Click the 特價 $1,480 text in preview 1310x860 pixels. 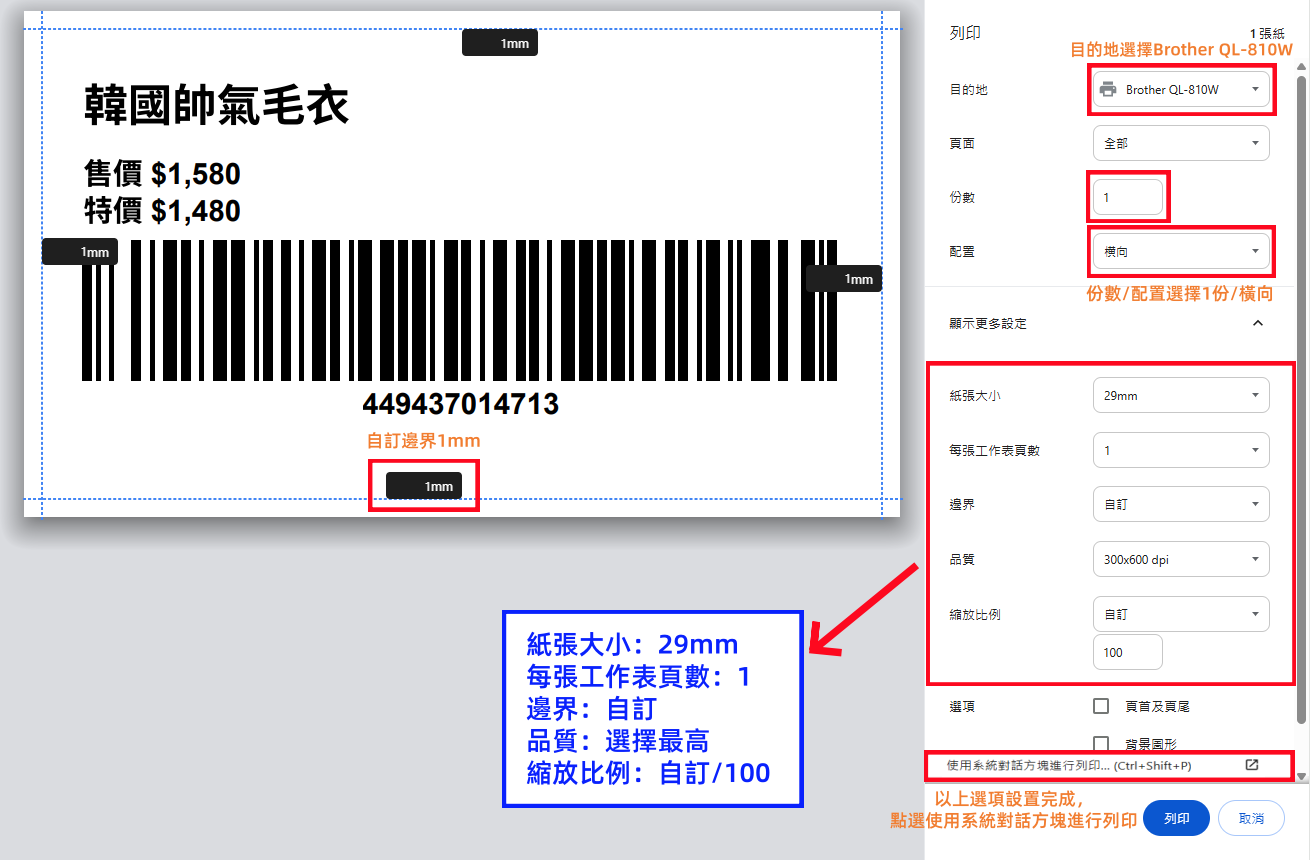[x=162, y=211]
